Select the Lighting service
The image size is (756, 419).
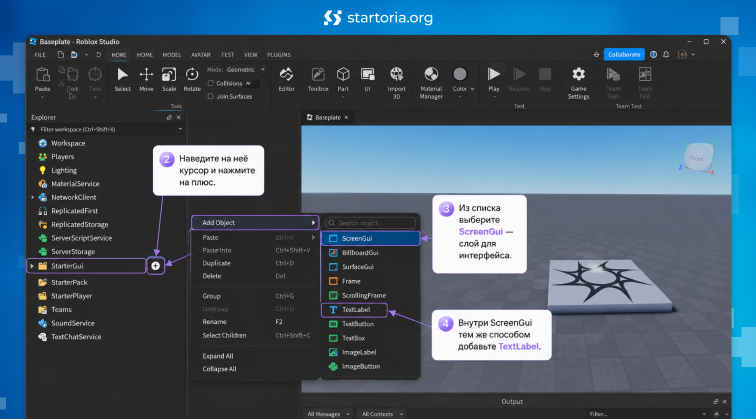click(x=64, y=170)
